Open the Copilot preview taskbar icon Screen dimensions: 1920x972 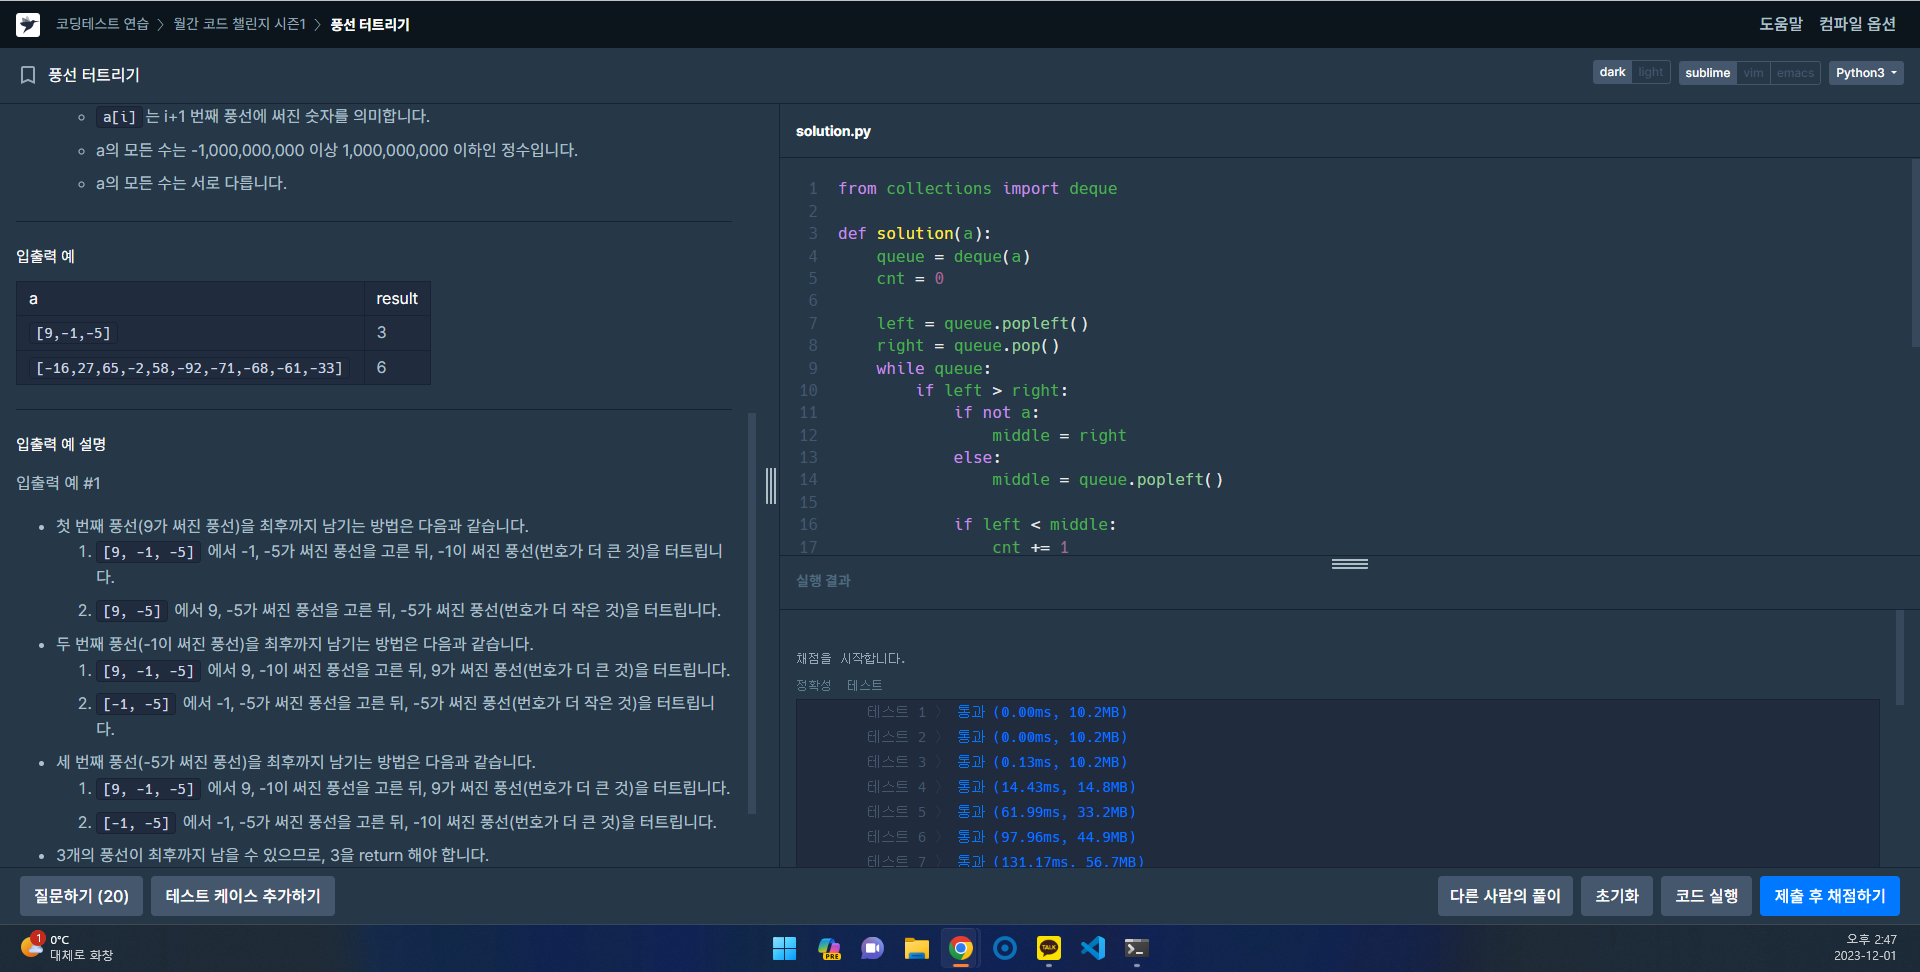[829, 948]
